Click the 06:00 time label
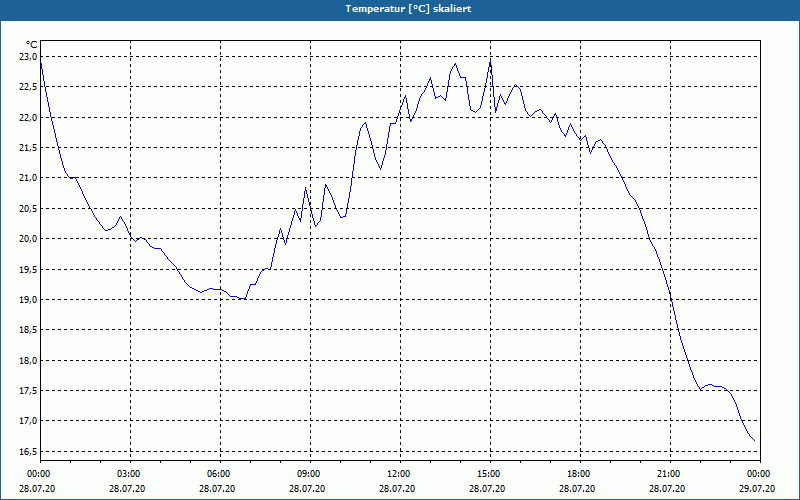The width and height of the screenshot is (800, 500). (x=220, y=474)
